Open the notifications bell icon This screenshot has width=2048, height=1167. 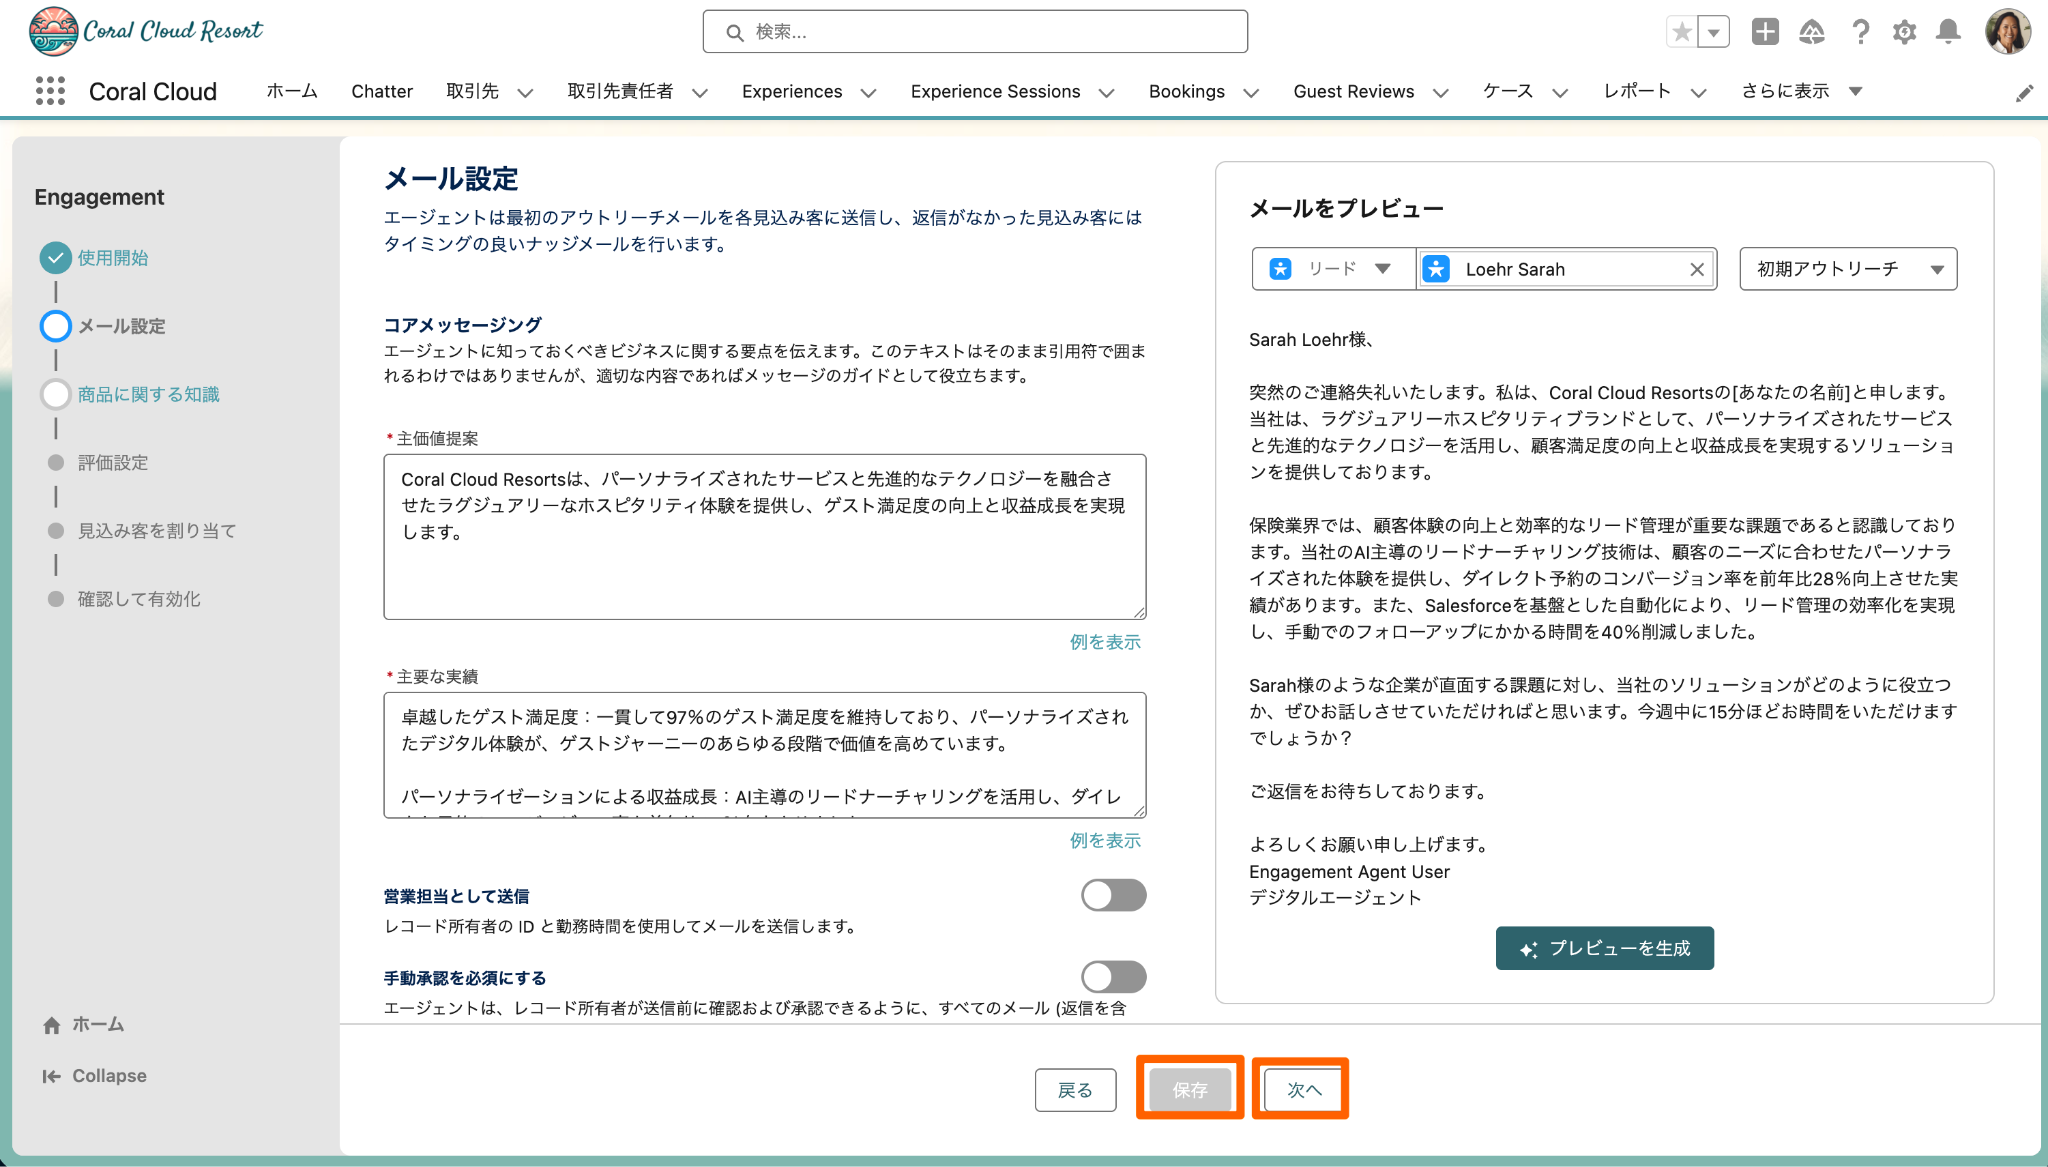pos(1948,32)
